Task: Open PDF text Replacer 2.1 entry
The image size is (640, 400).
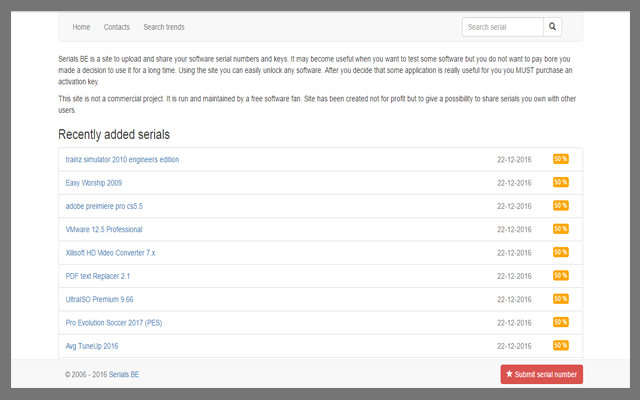Action: click(98, 276)
